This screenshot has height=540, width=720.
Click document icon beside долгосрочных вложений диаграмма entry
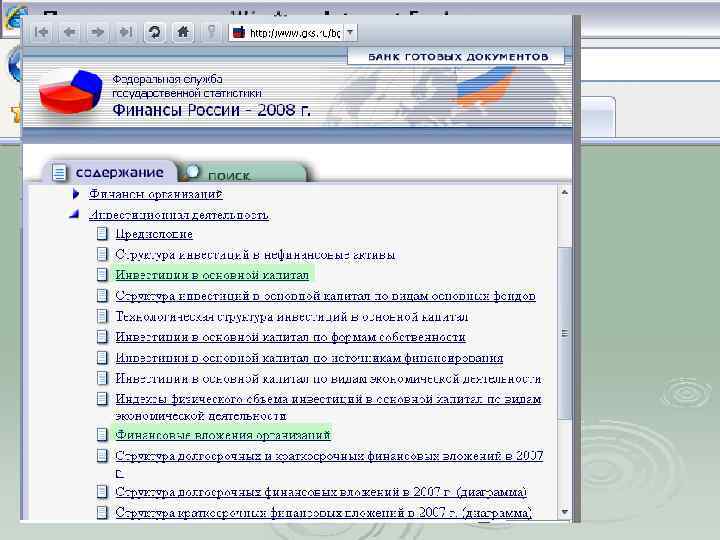tap(102, 492)
